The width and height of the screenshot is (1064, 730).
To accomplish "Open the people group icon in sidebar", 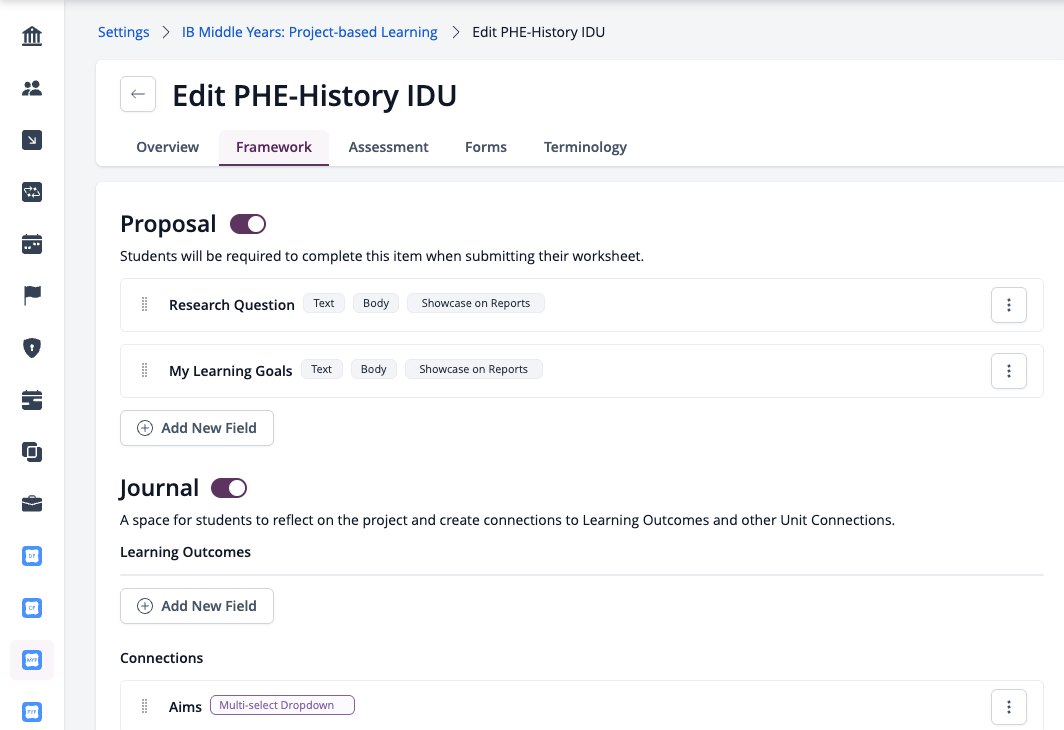I will [x=32, y=88].
